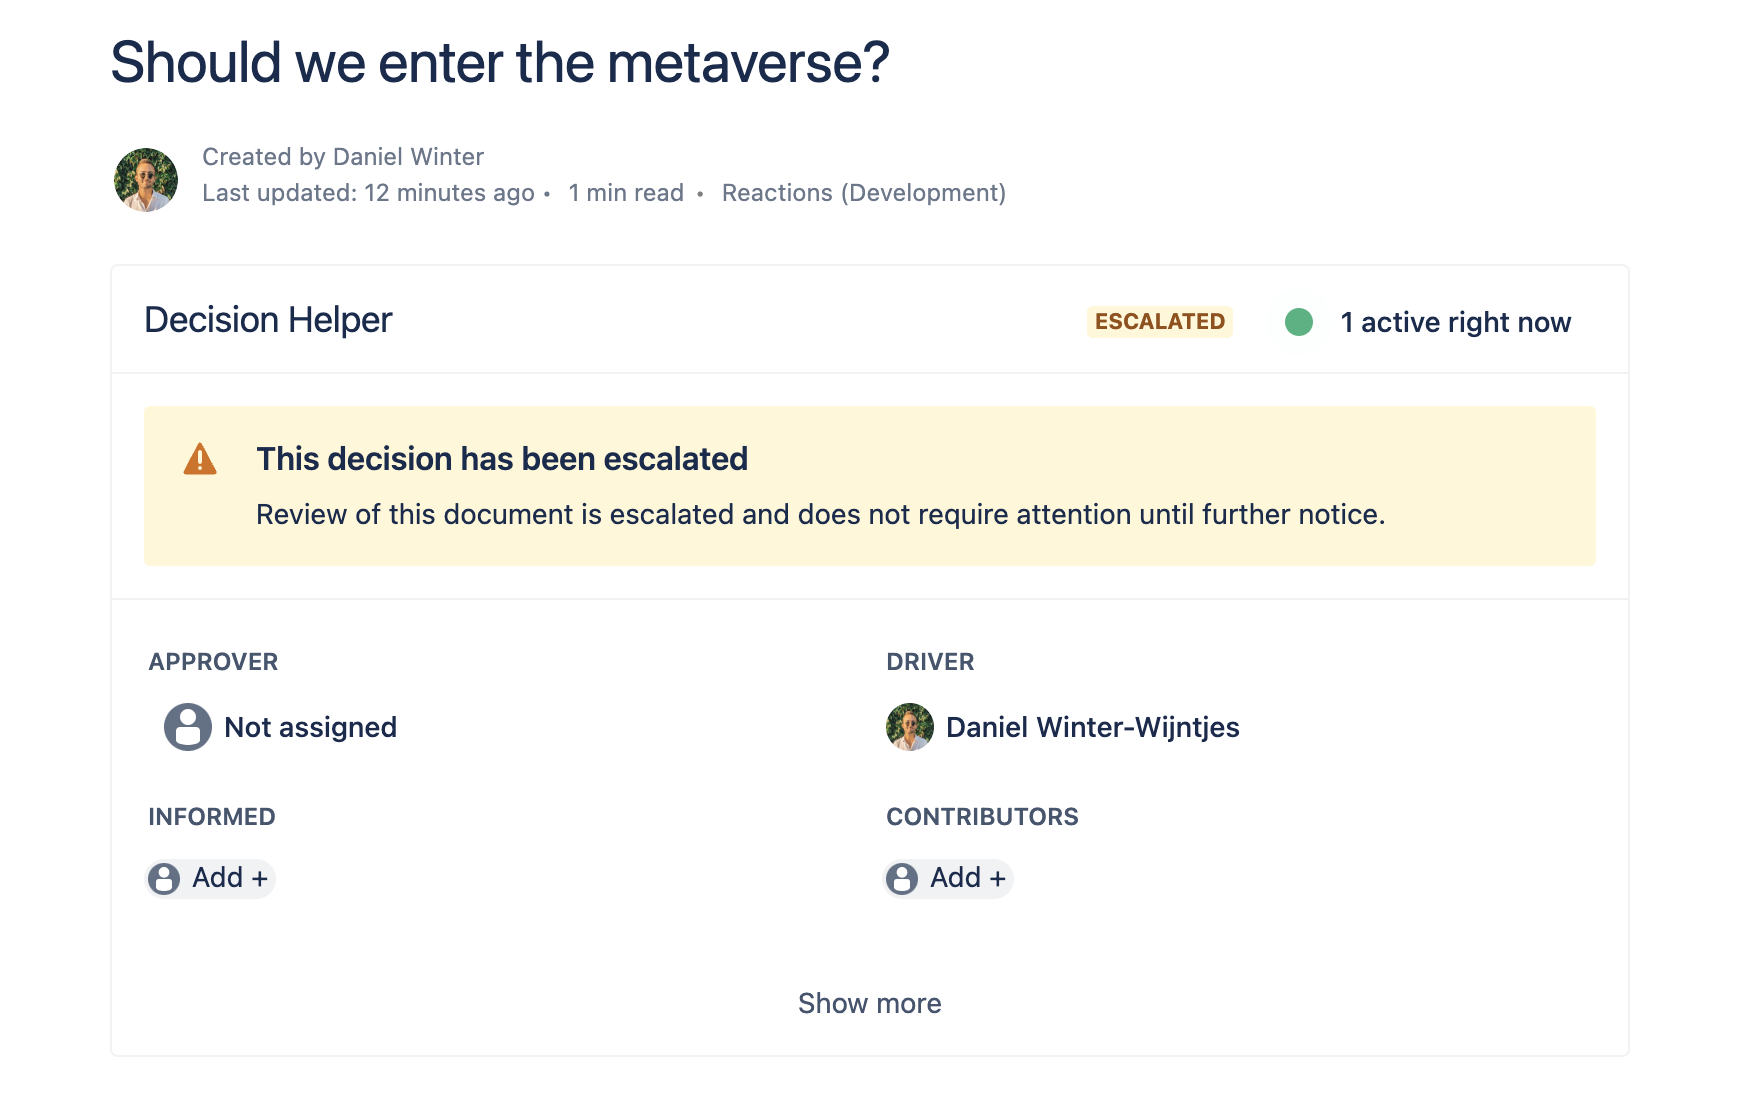Click person icon in Contributors Add button
Image resolution: width=1738 pixels, height=1102 pixels.
[902, 879]
